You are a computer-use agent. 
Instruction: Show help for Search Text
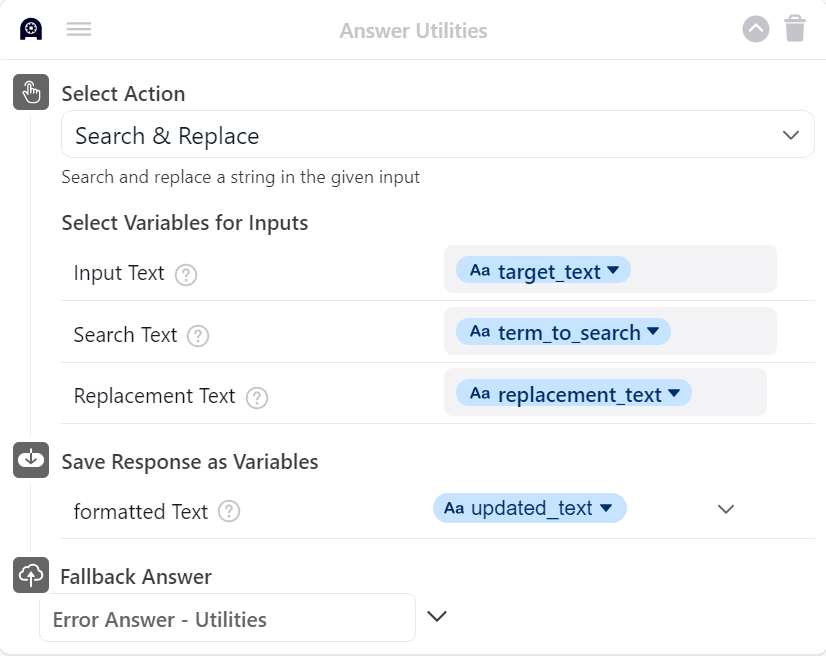[199, 336]
